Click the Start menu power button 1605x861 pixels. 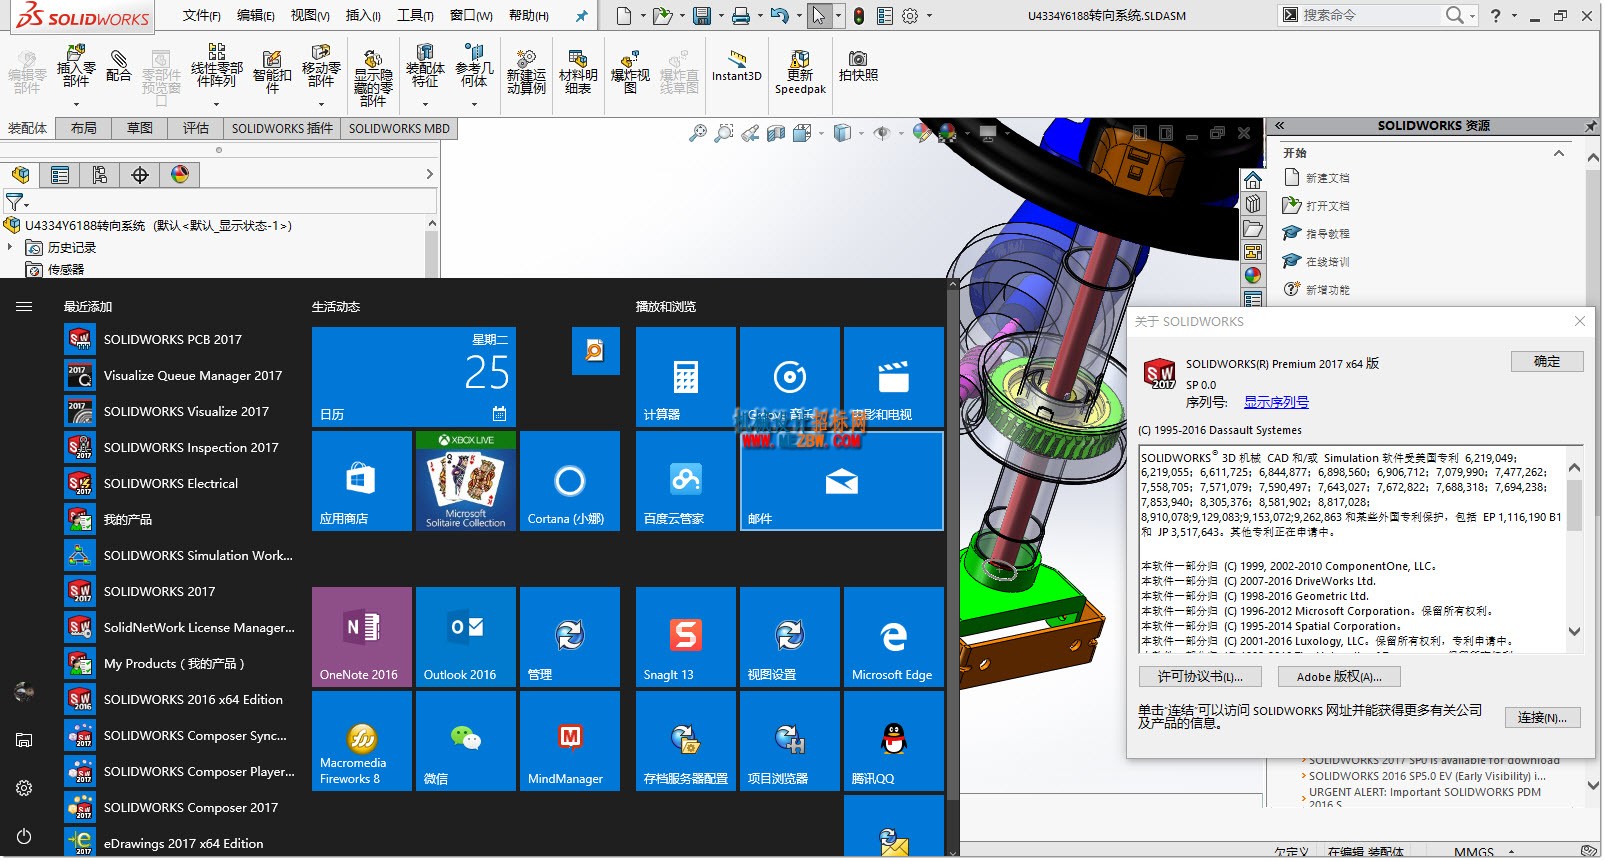coord(24,836)
